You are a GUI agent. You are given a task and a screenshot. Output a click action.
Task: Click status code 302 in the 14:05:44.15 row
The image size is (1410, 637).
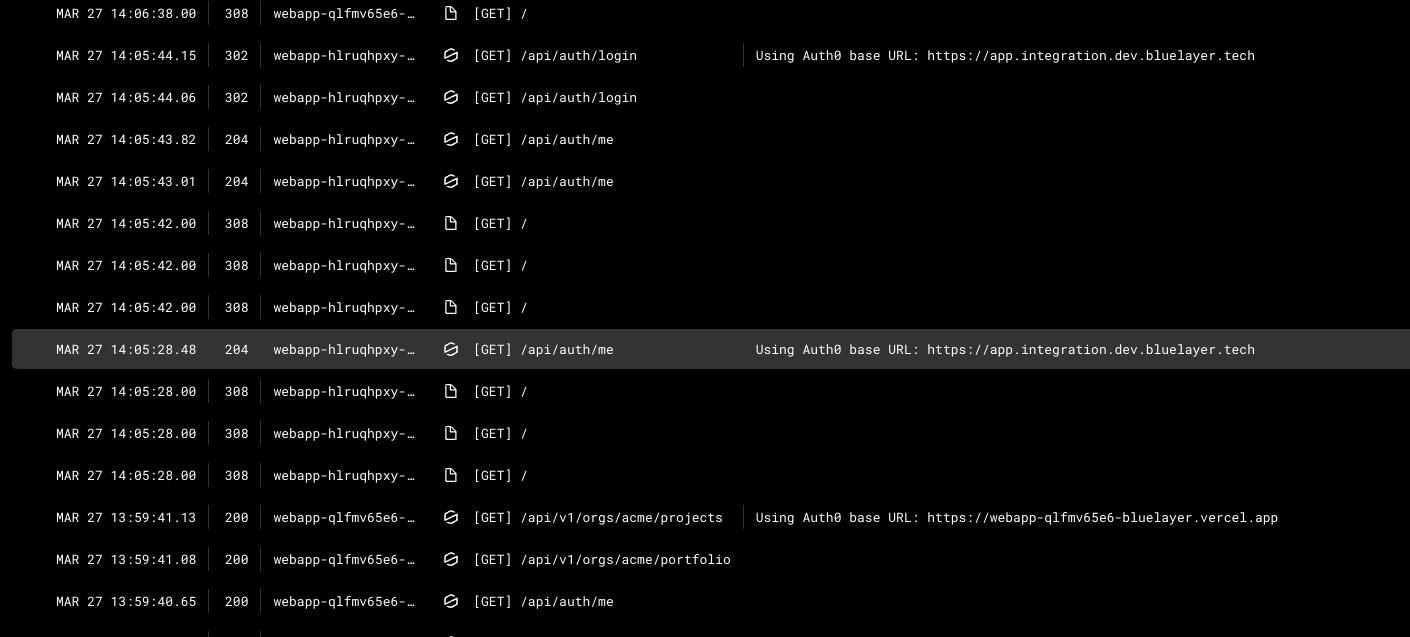pos(236,56)
